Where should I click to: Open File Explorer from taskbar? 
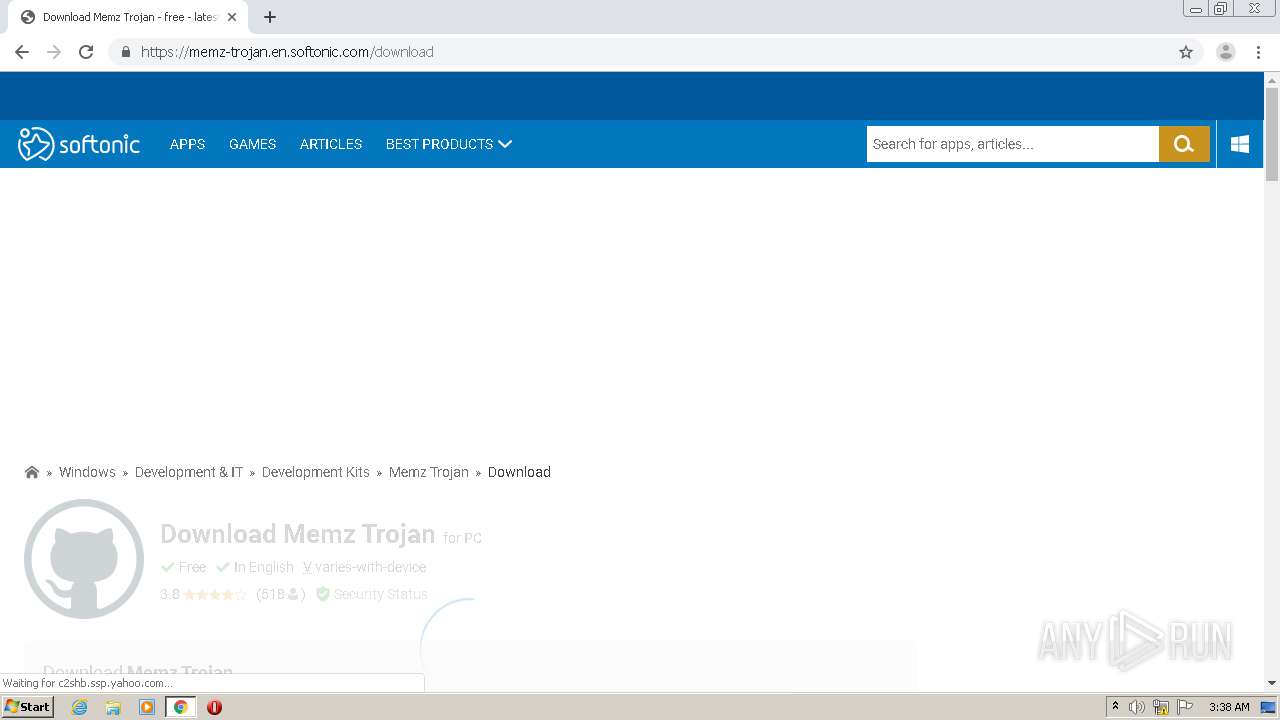click(x=113, y=707)
